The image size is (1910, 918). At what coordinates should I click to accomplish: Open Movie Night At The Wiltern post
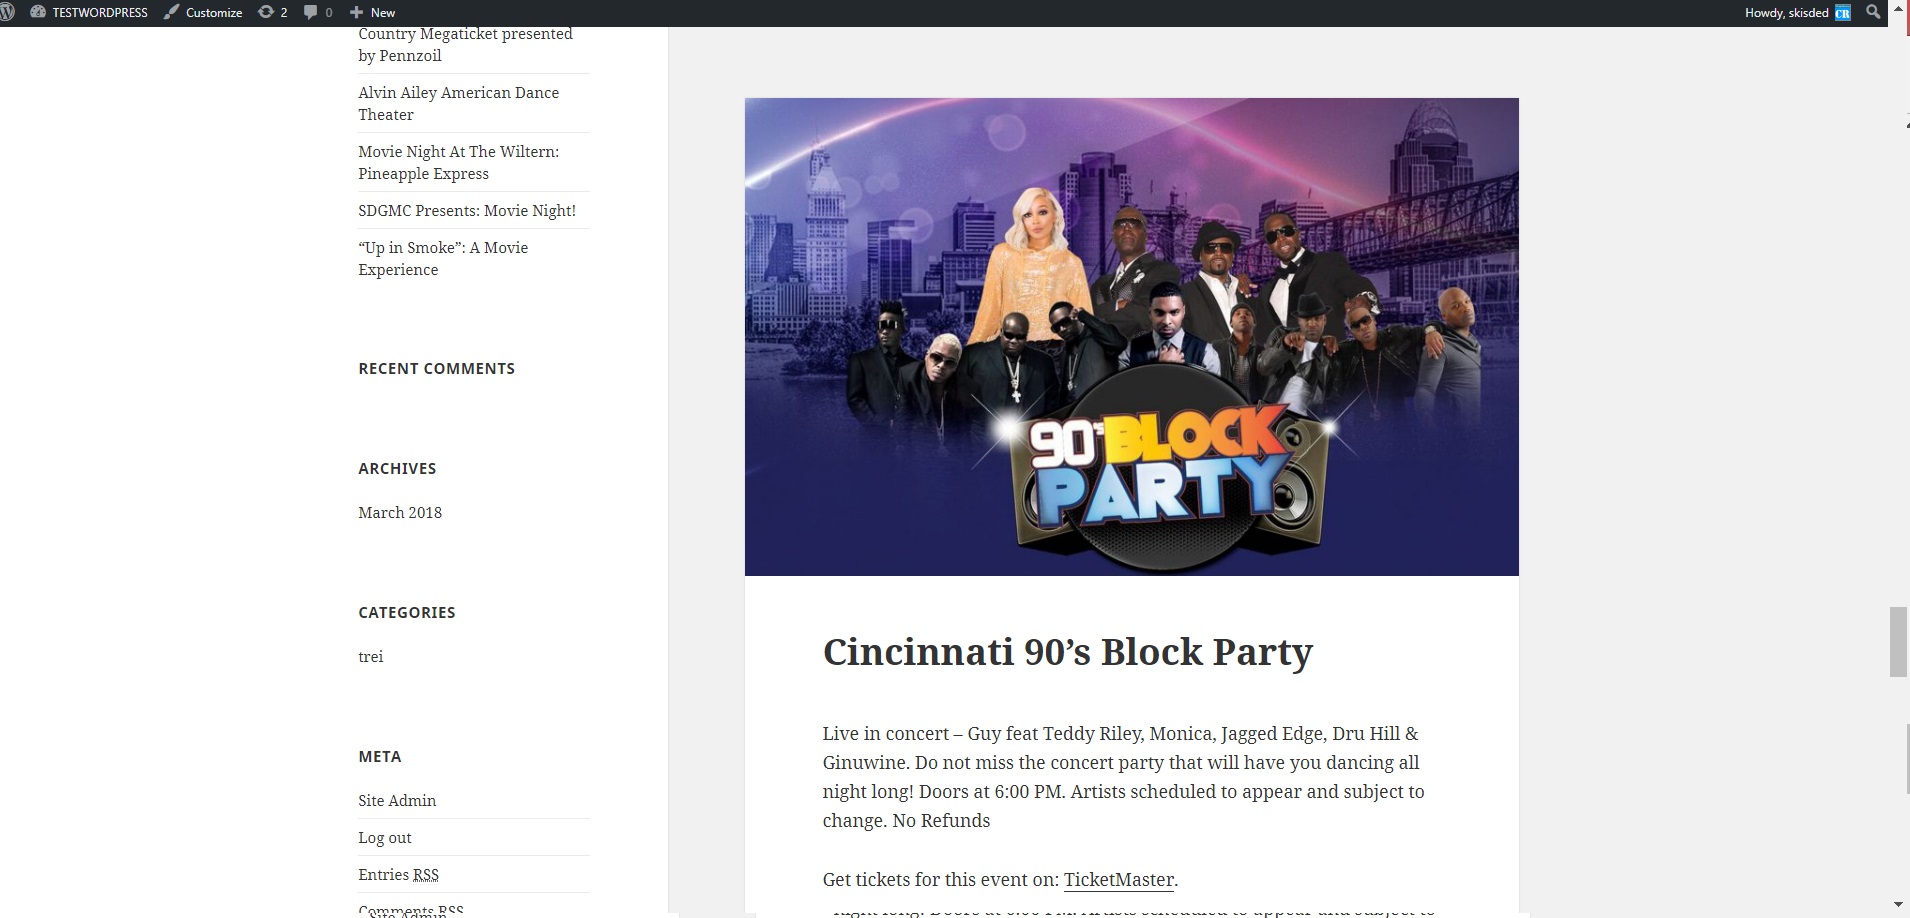458,162
